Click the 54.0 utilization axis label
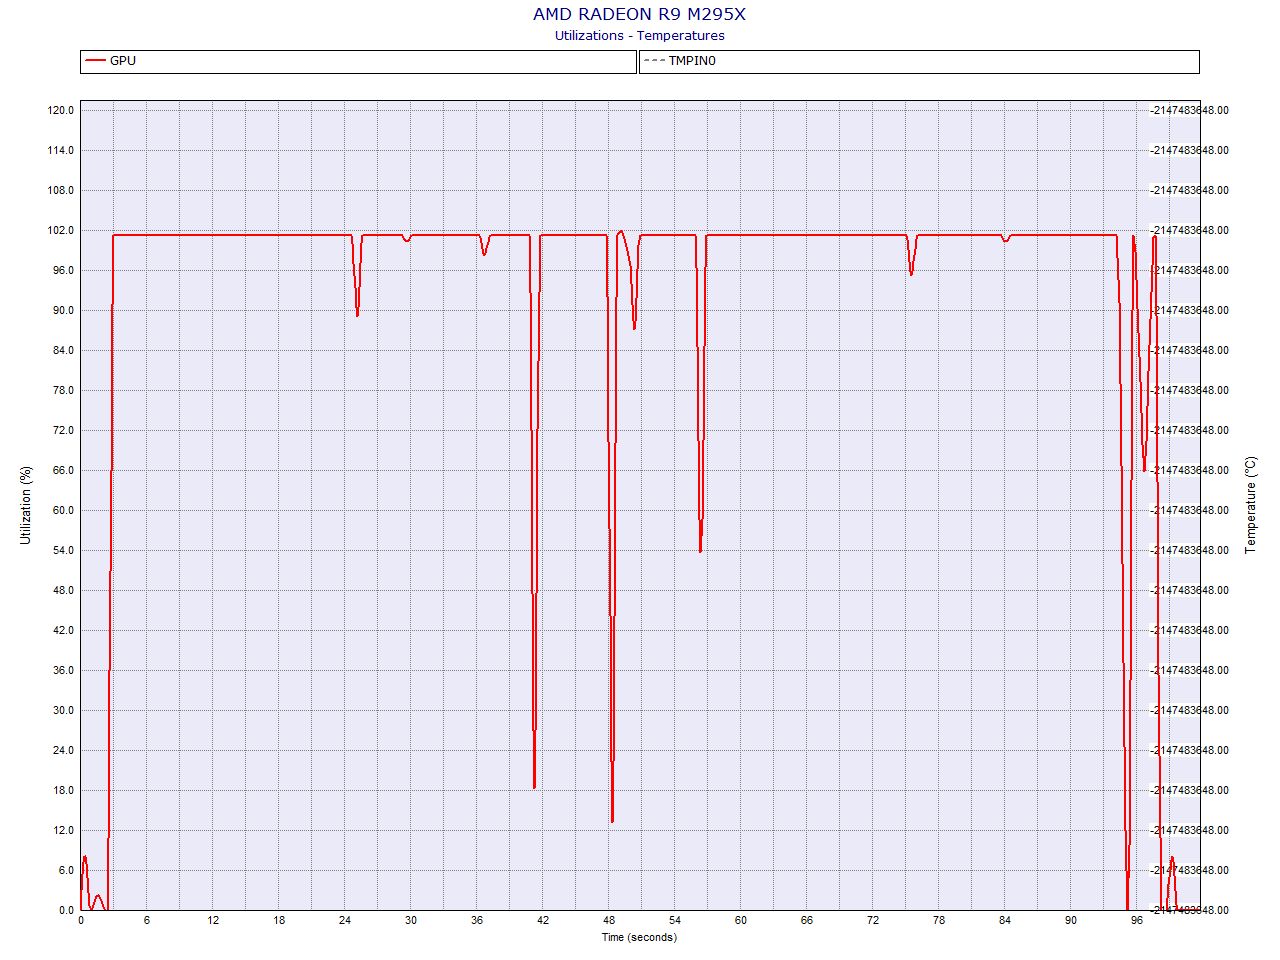 coord(64,550)
